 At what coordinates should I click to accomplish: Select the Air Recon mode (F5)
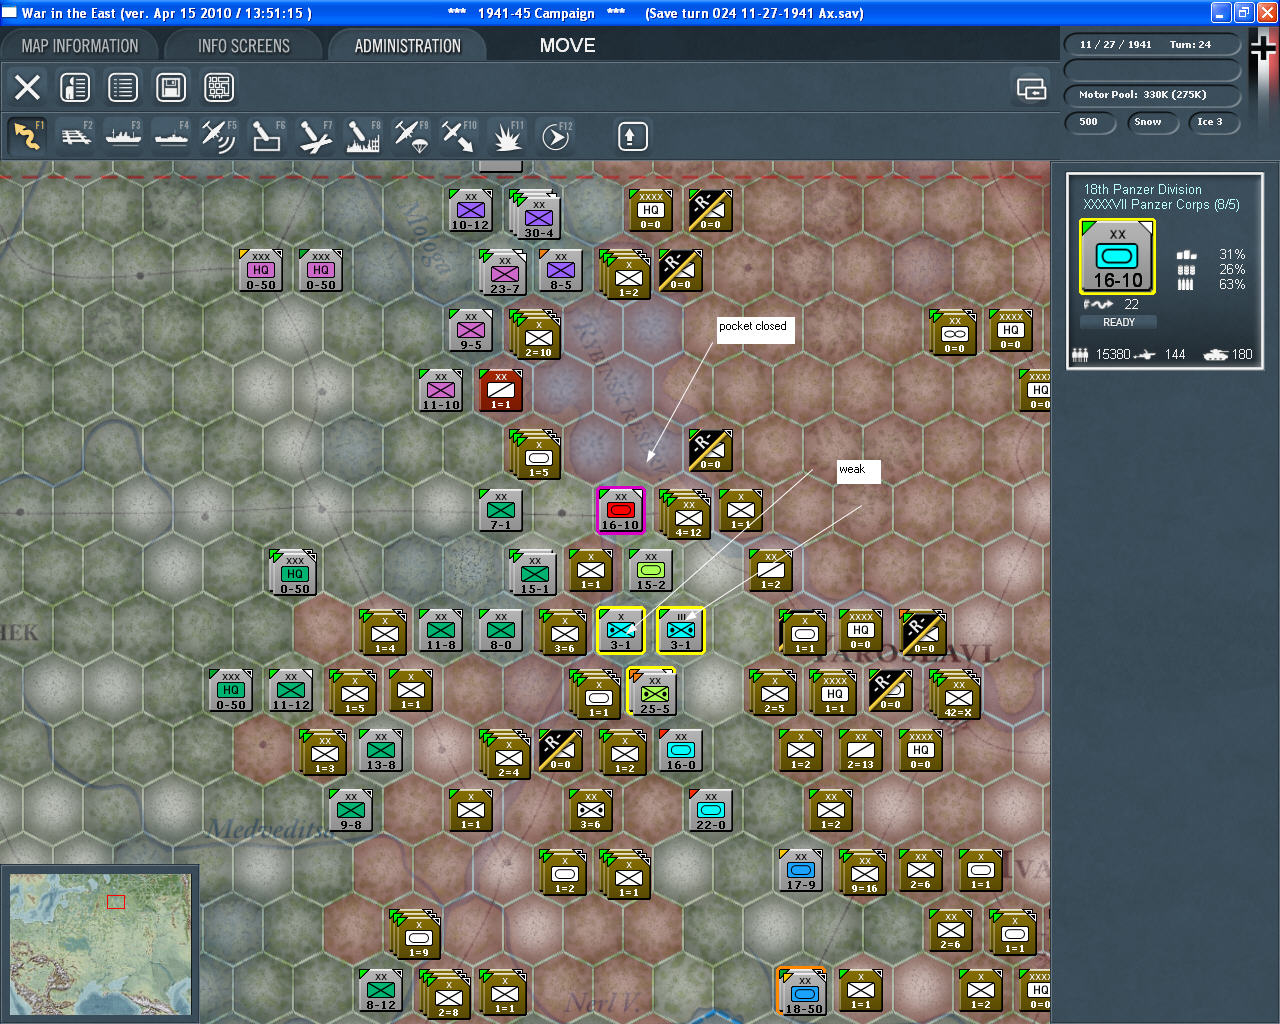(219, 136)
